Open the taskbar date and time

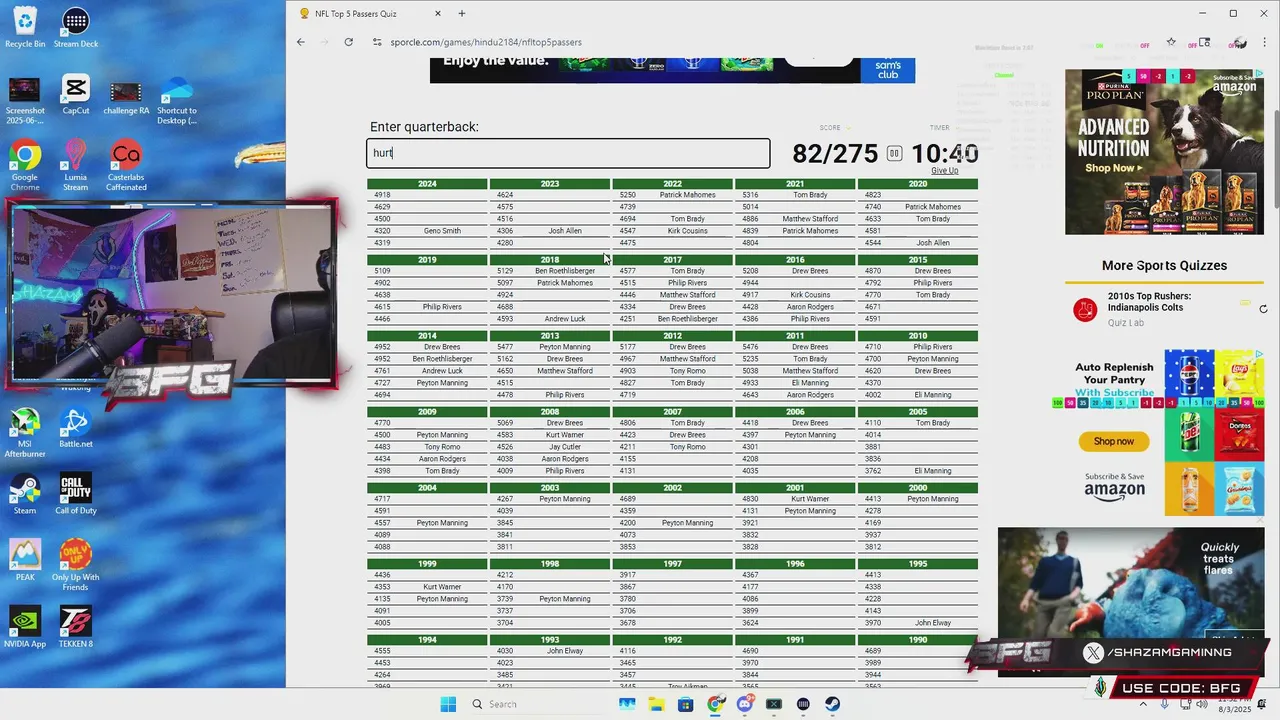1235,704
